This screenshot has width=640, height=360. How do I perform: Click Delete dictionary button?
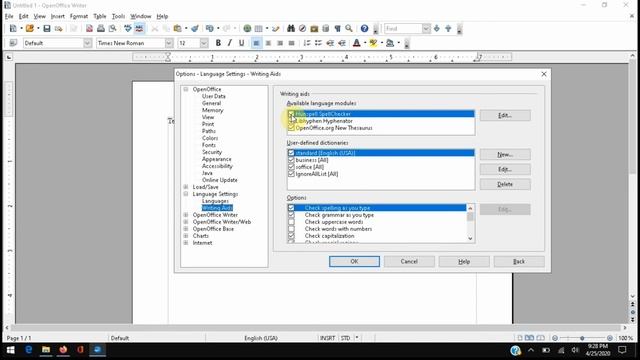[505, 184]
